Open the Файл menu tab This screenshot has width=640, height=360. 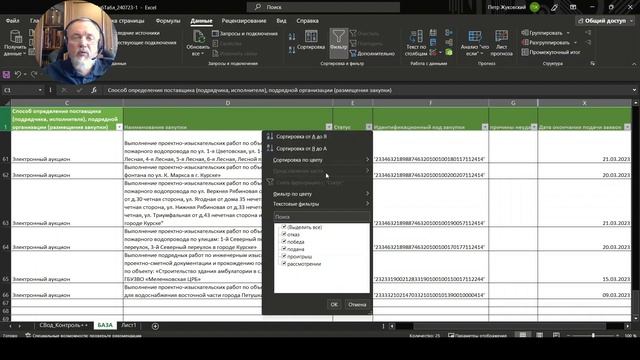[13, 21]
